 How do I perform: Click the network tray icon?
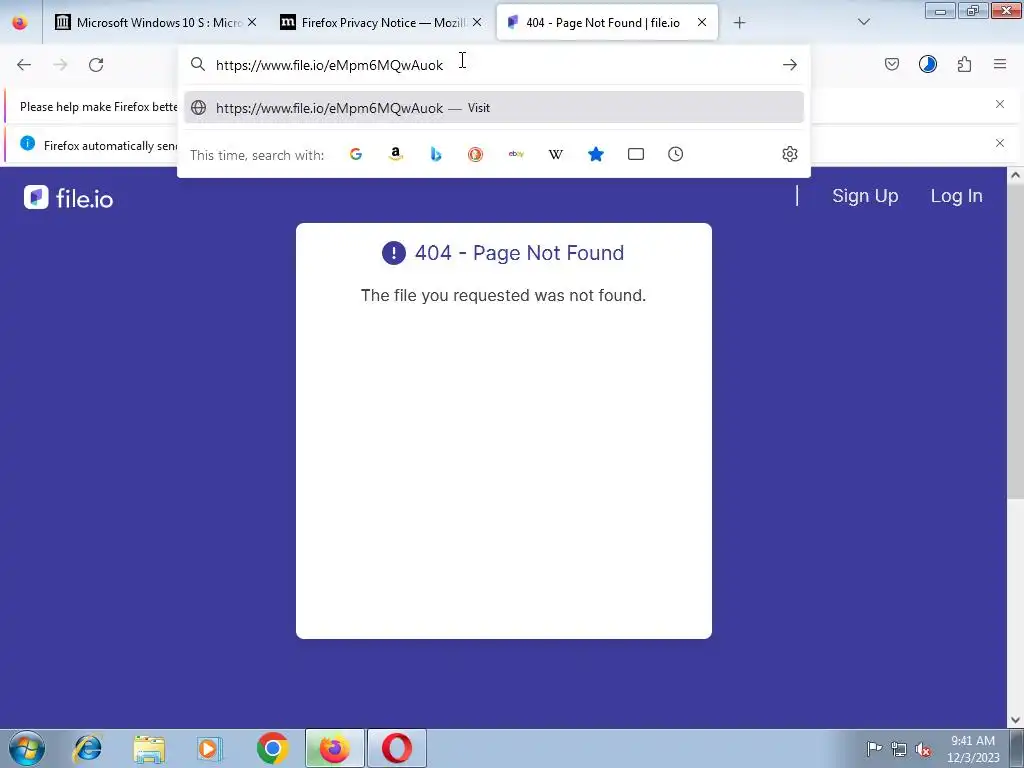tap(899, 749)
